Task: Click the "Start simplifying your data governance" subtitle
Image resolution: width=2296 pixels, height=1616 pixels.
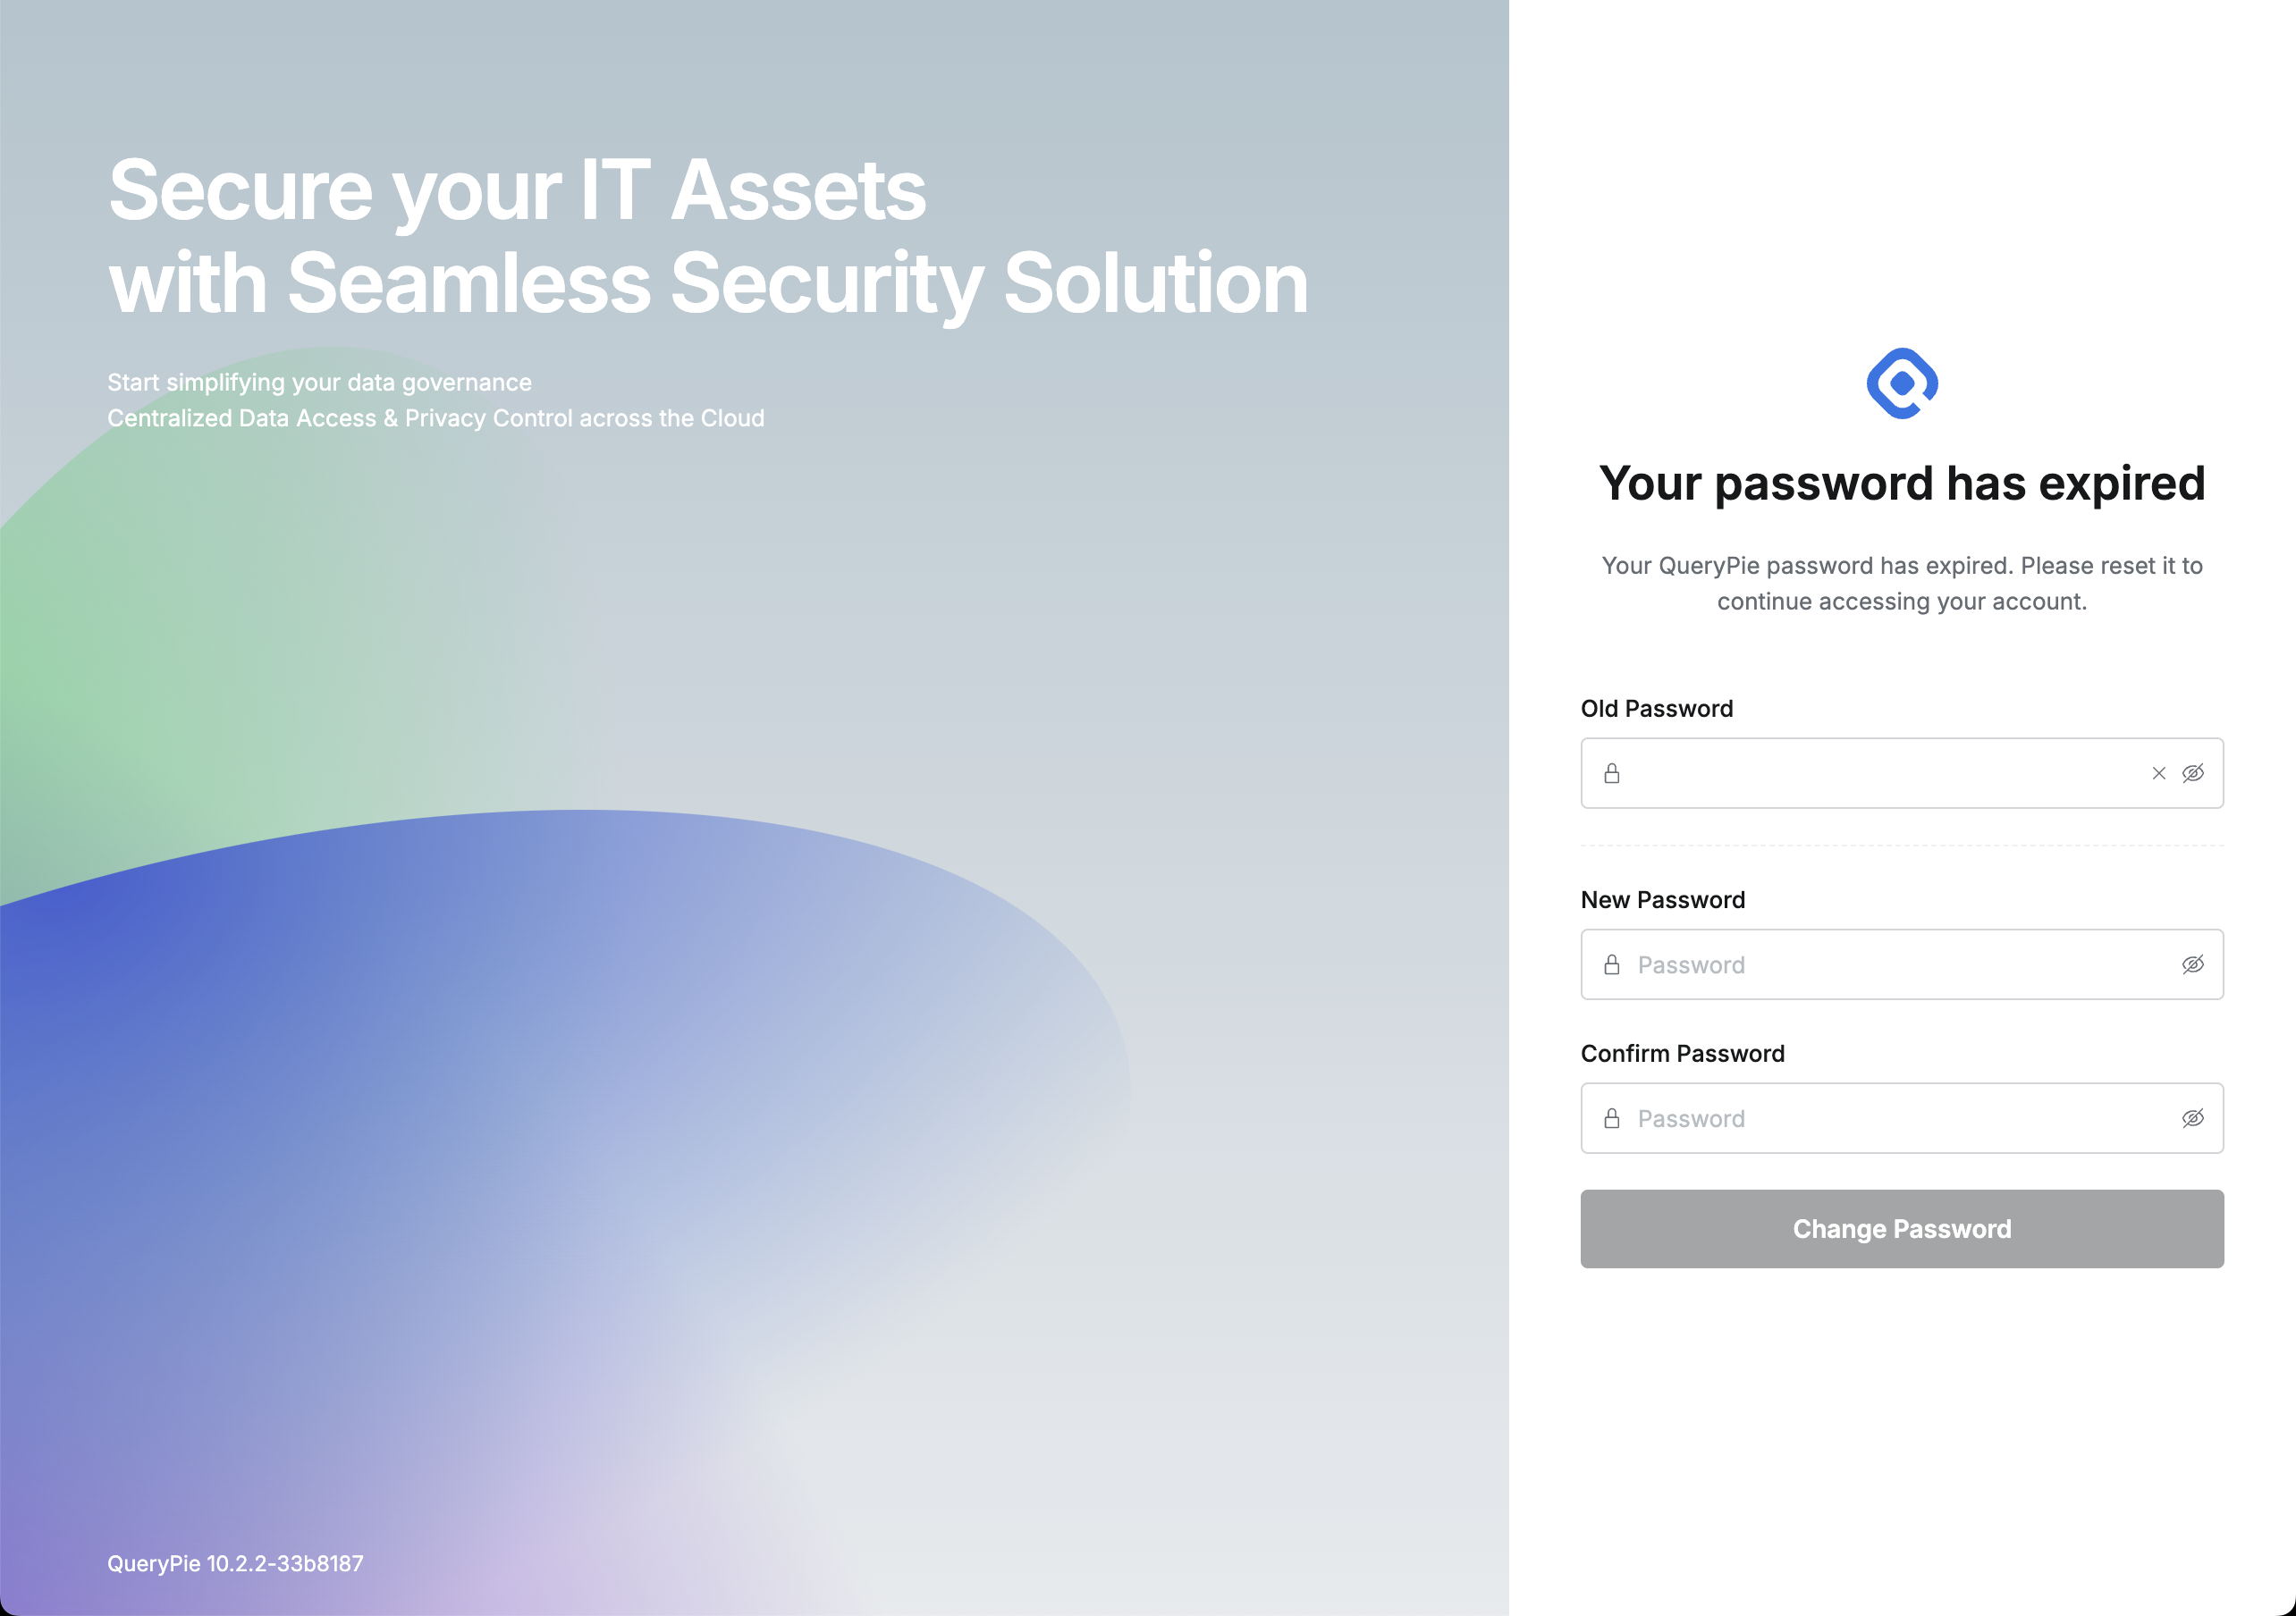Action: coord(319,382)
